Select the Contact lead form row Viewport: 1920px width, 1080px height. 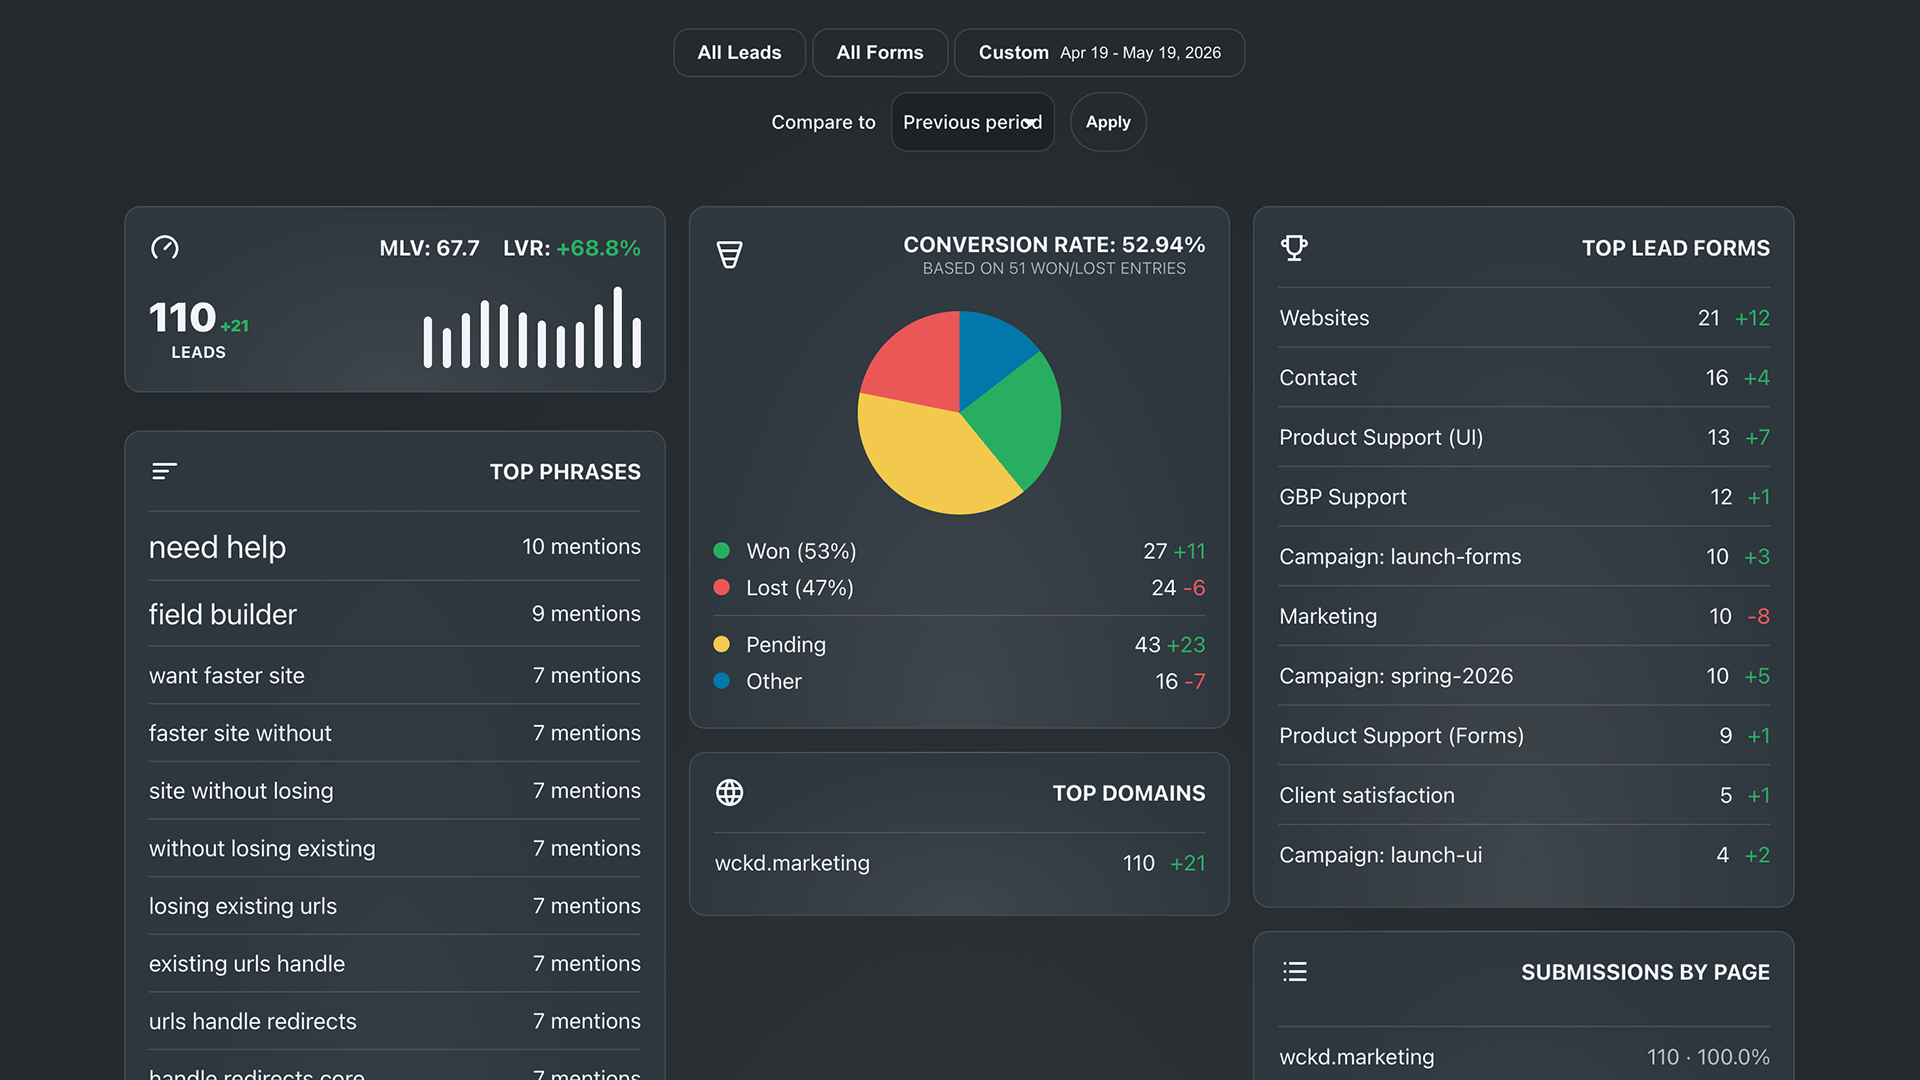1524,378
